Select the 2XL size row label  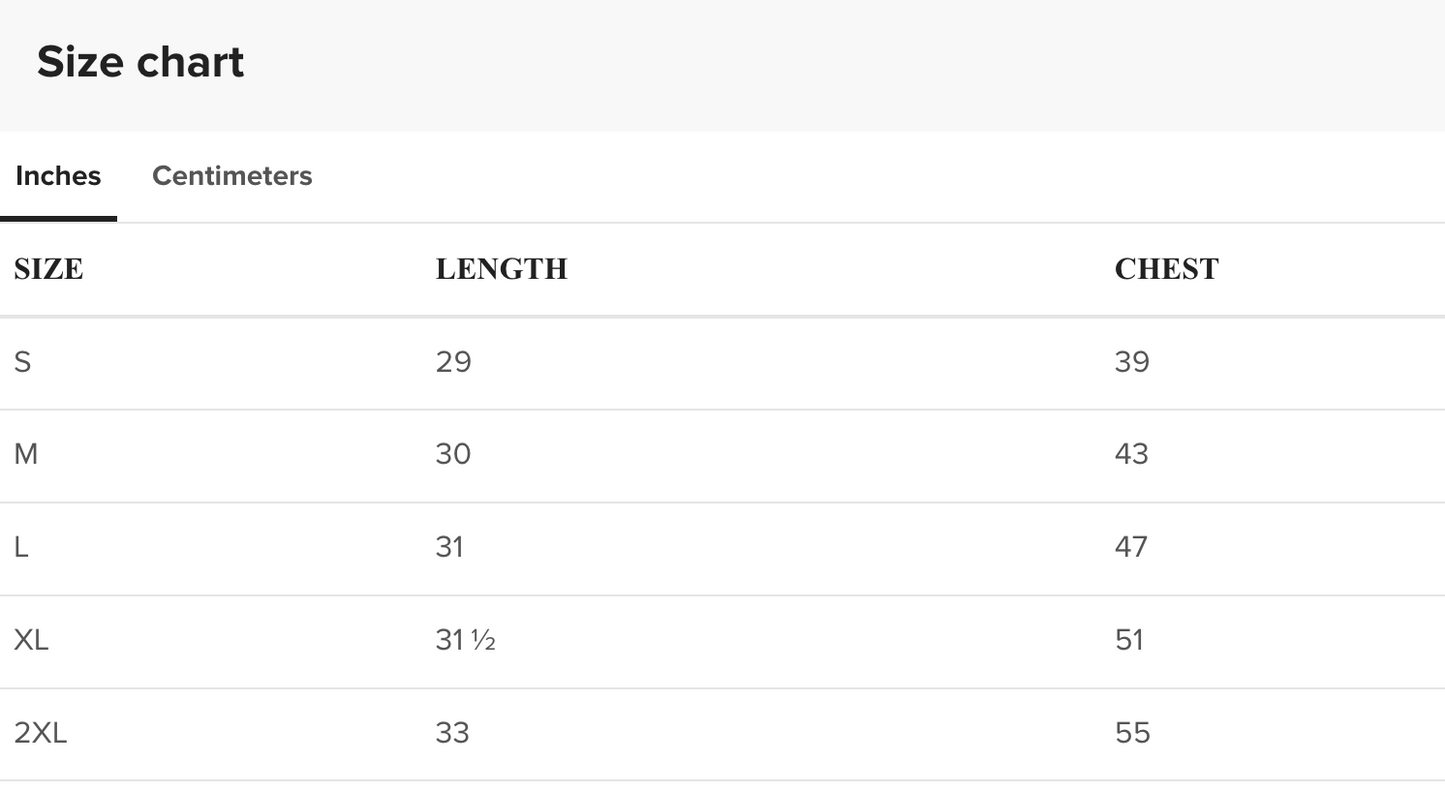click(41, 734)
